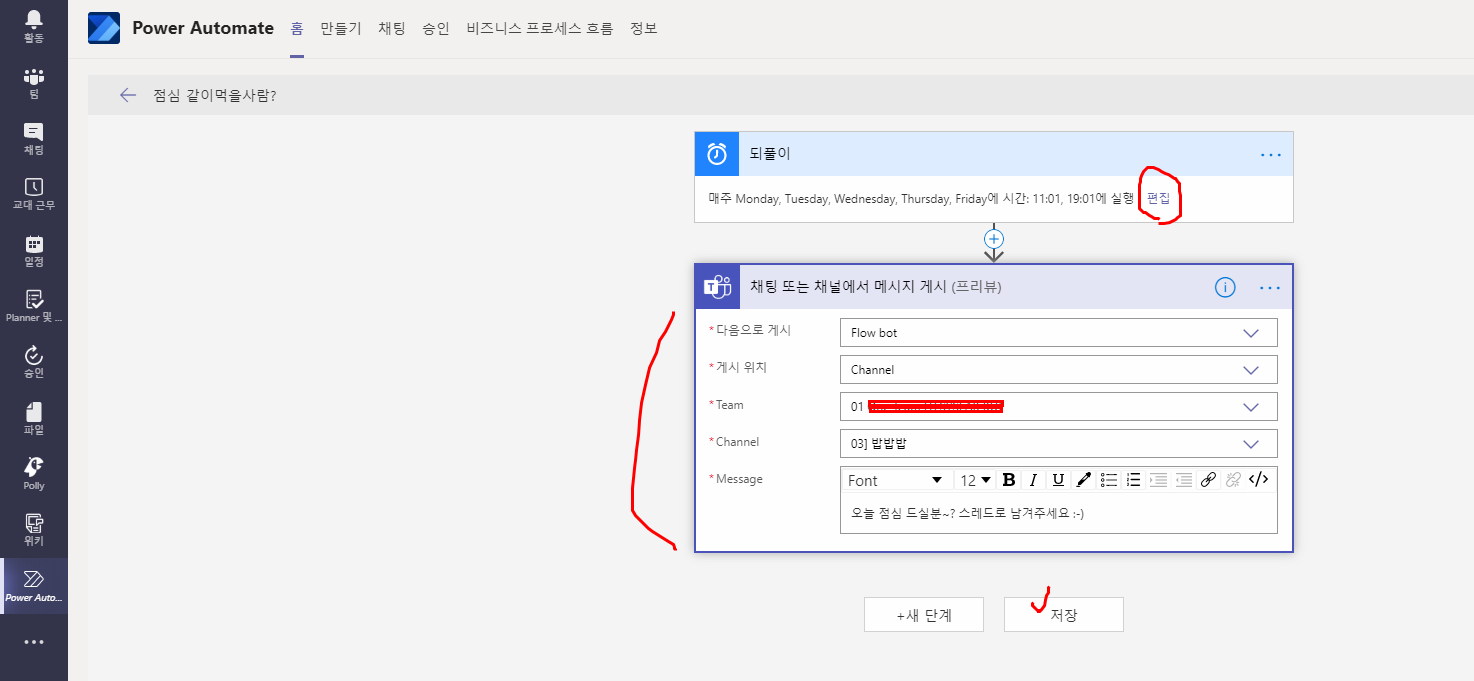Insert a numbered list in message
1474x681 pixels.
1133,480
